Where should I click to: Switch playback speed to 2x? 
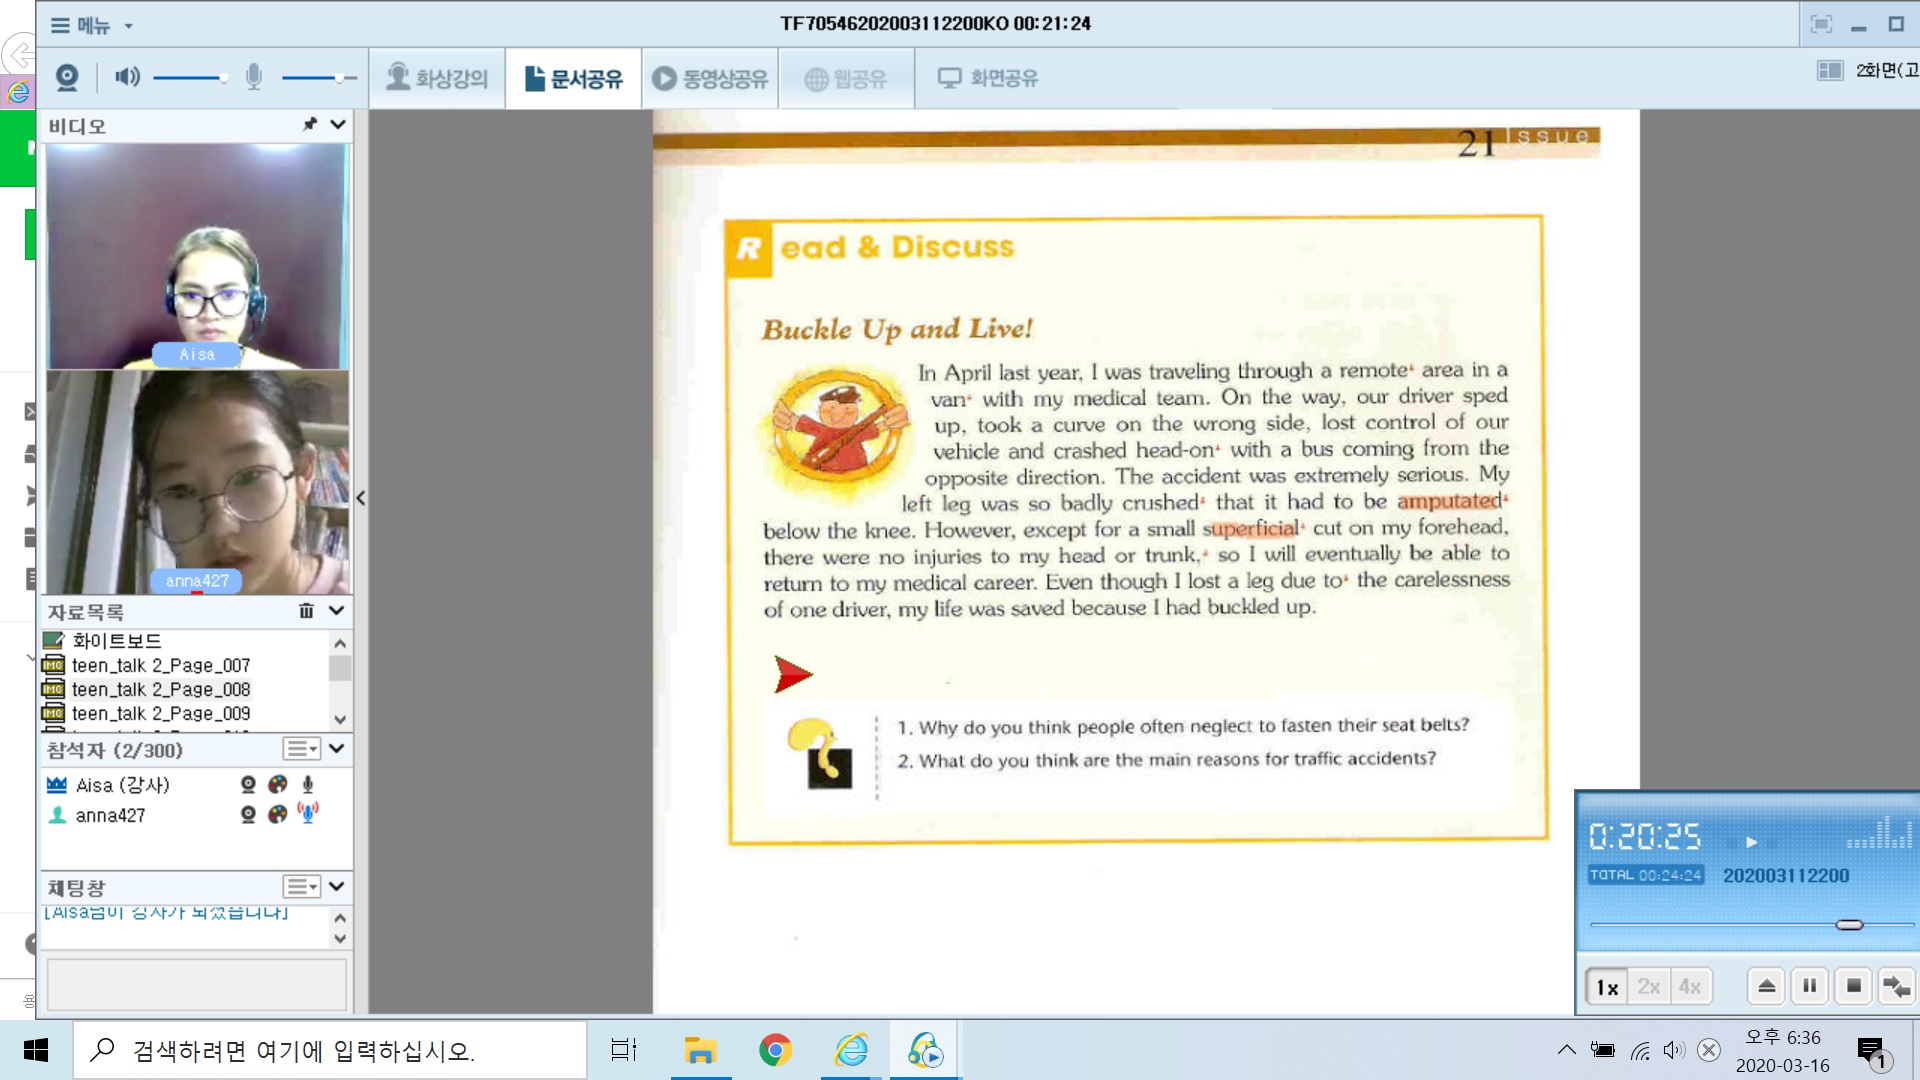[1648, 987]
